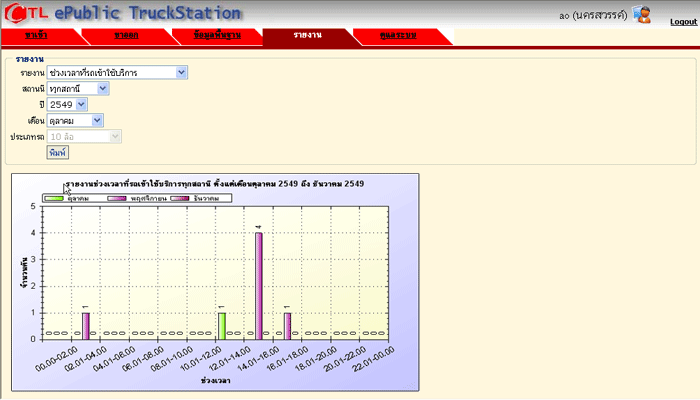700x400 pixels.
Task: Switch to the ข้อมูลพื้นฐาน tab
Action: (x=217, y=35)
